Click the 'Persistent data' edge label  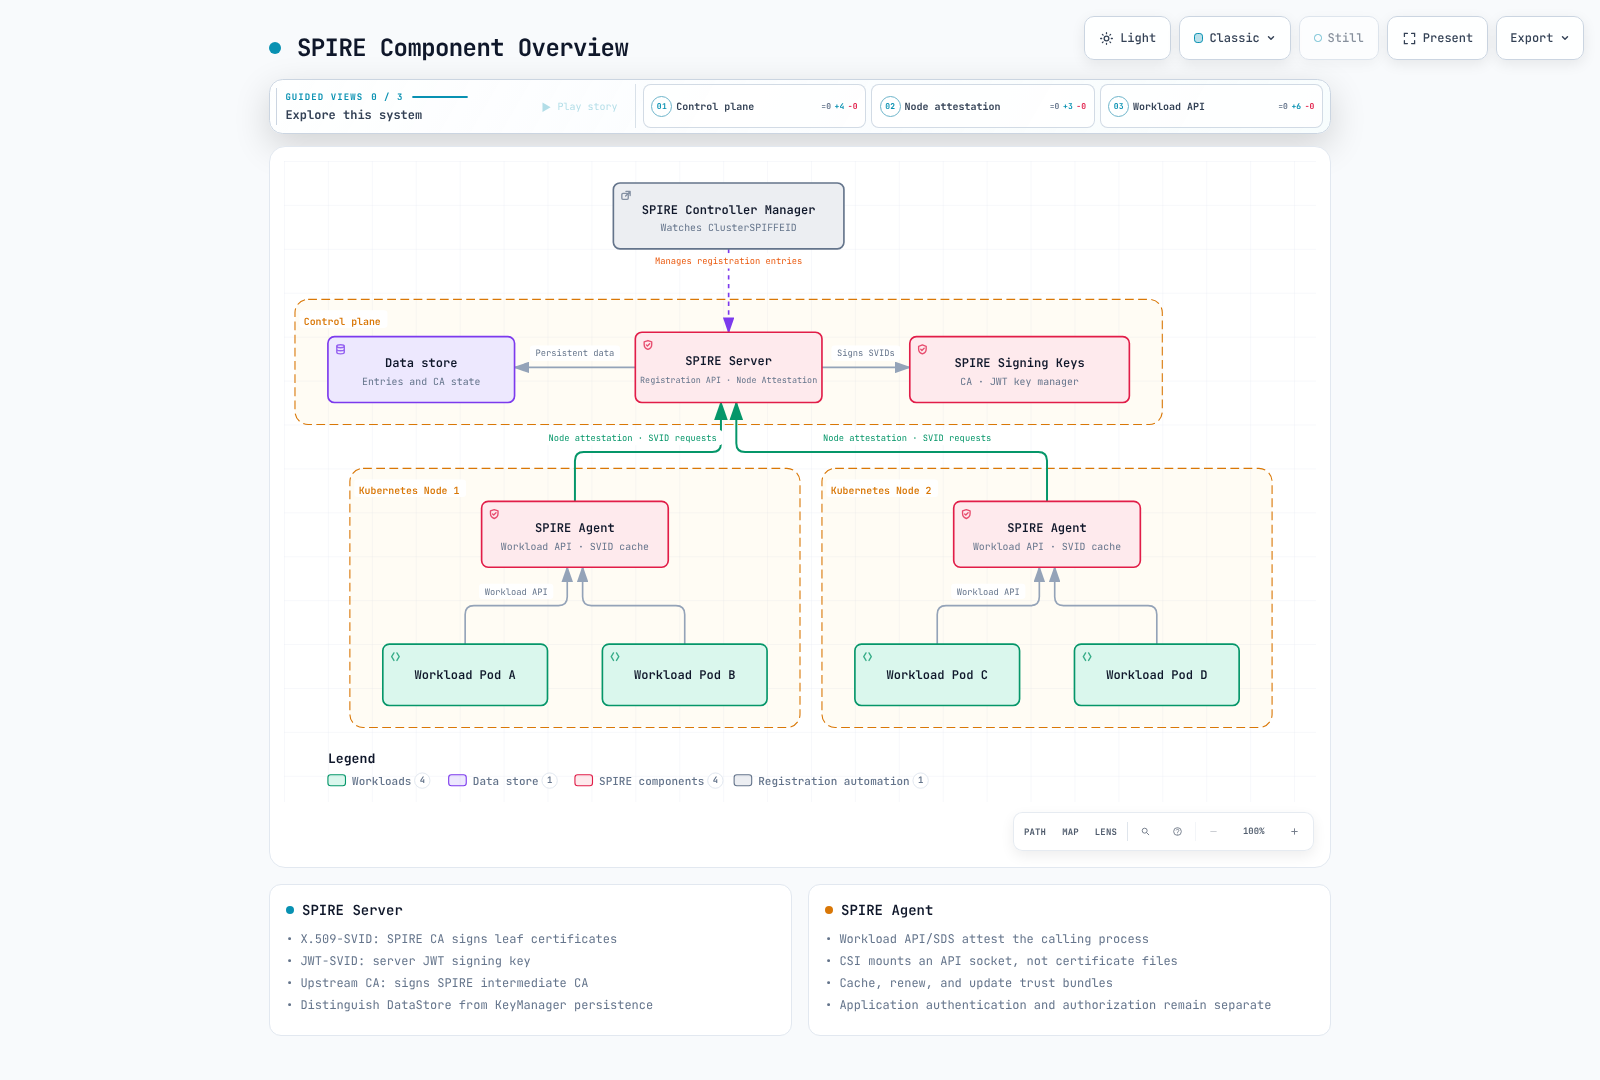pos(575,353)
